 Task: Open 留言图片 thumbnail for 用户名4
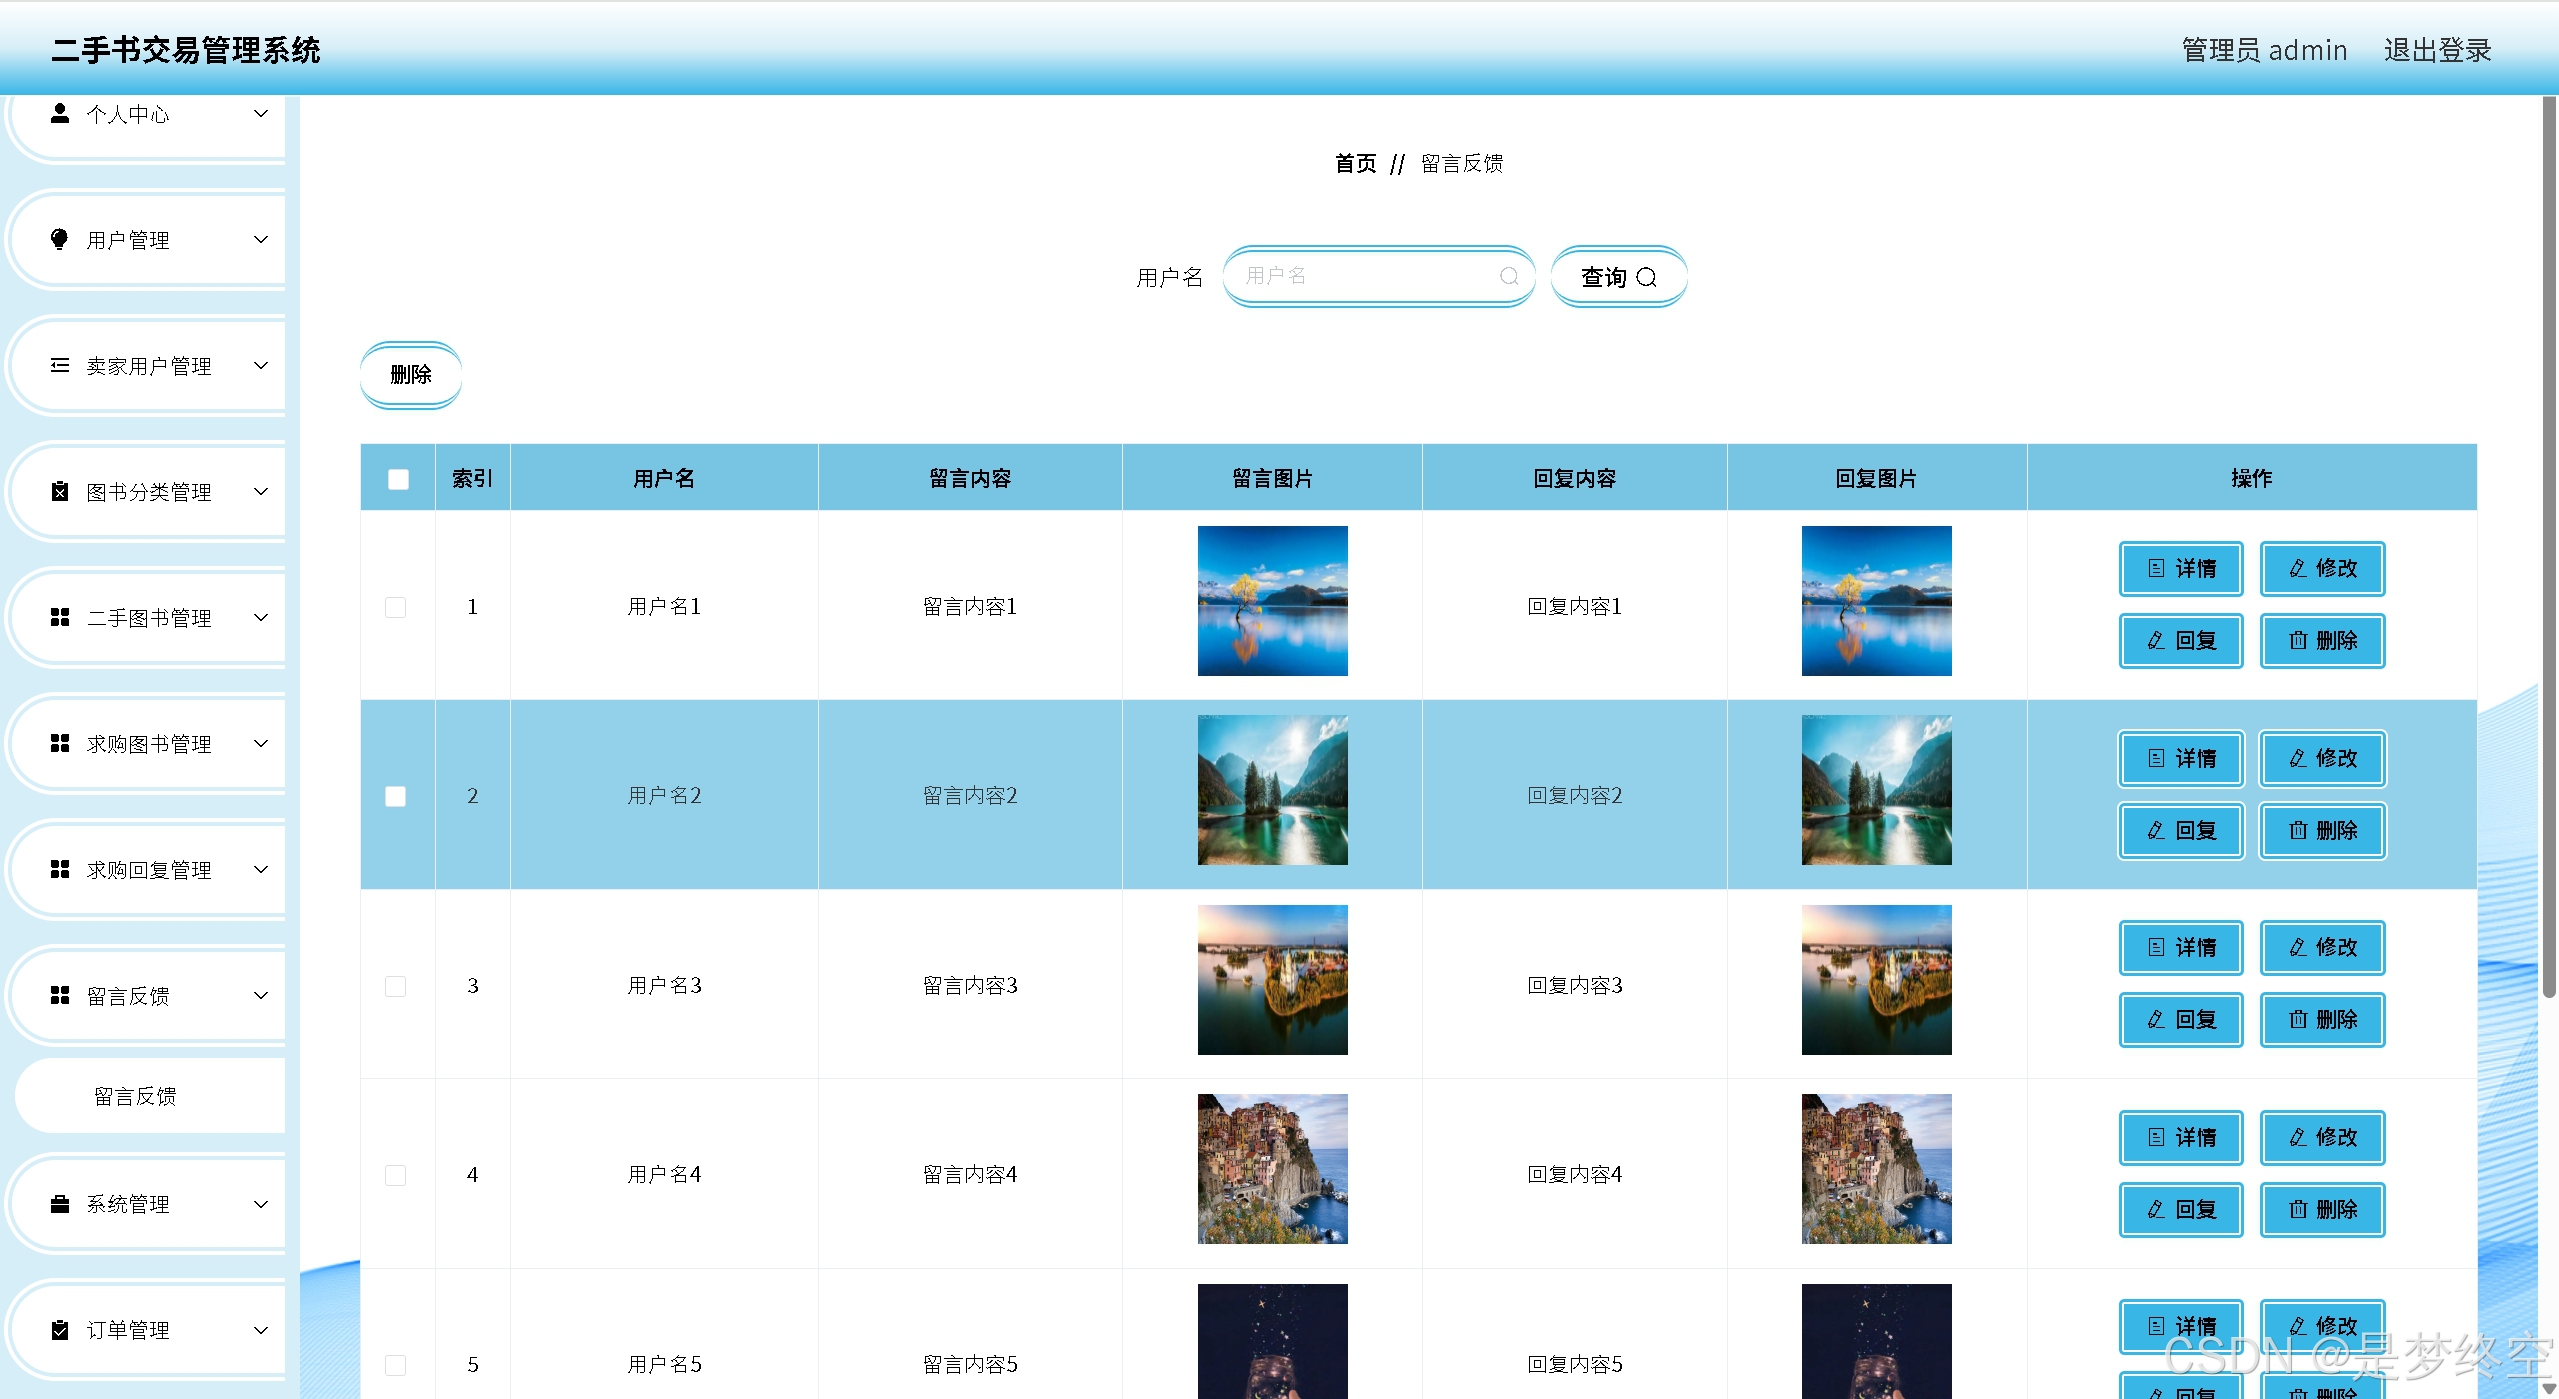(1272, 1169)
